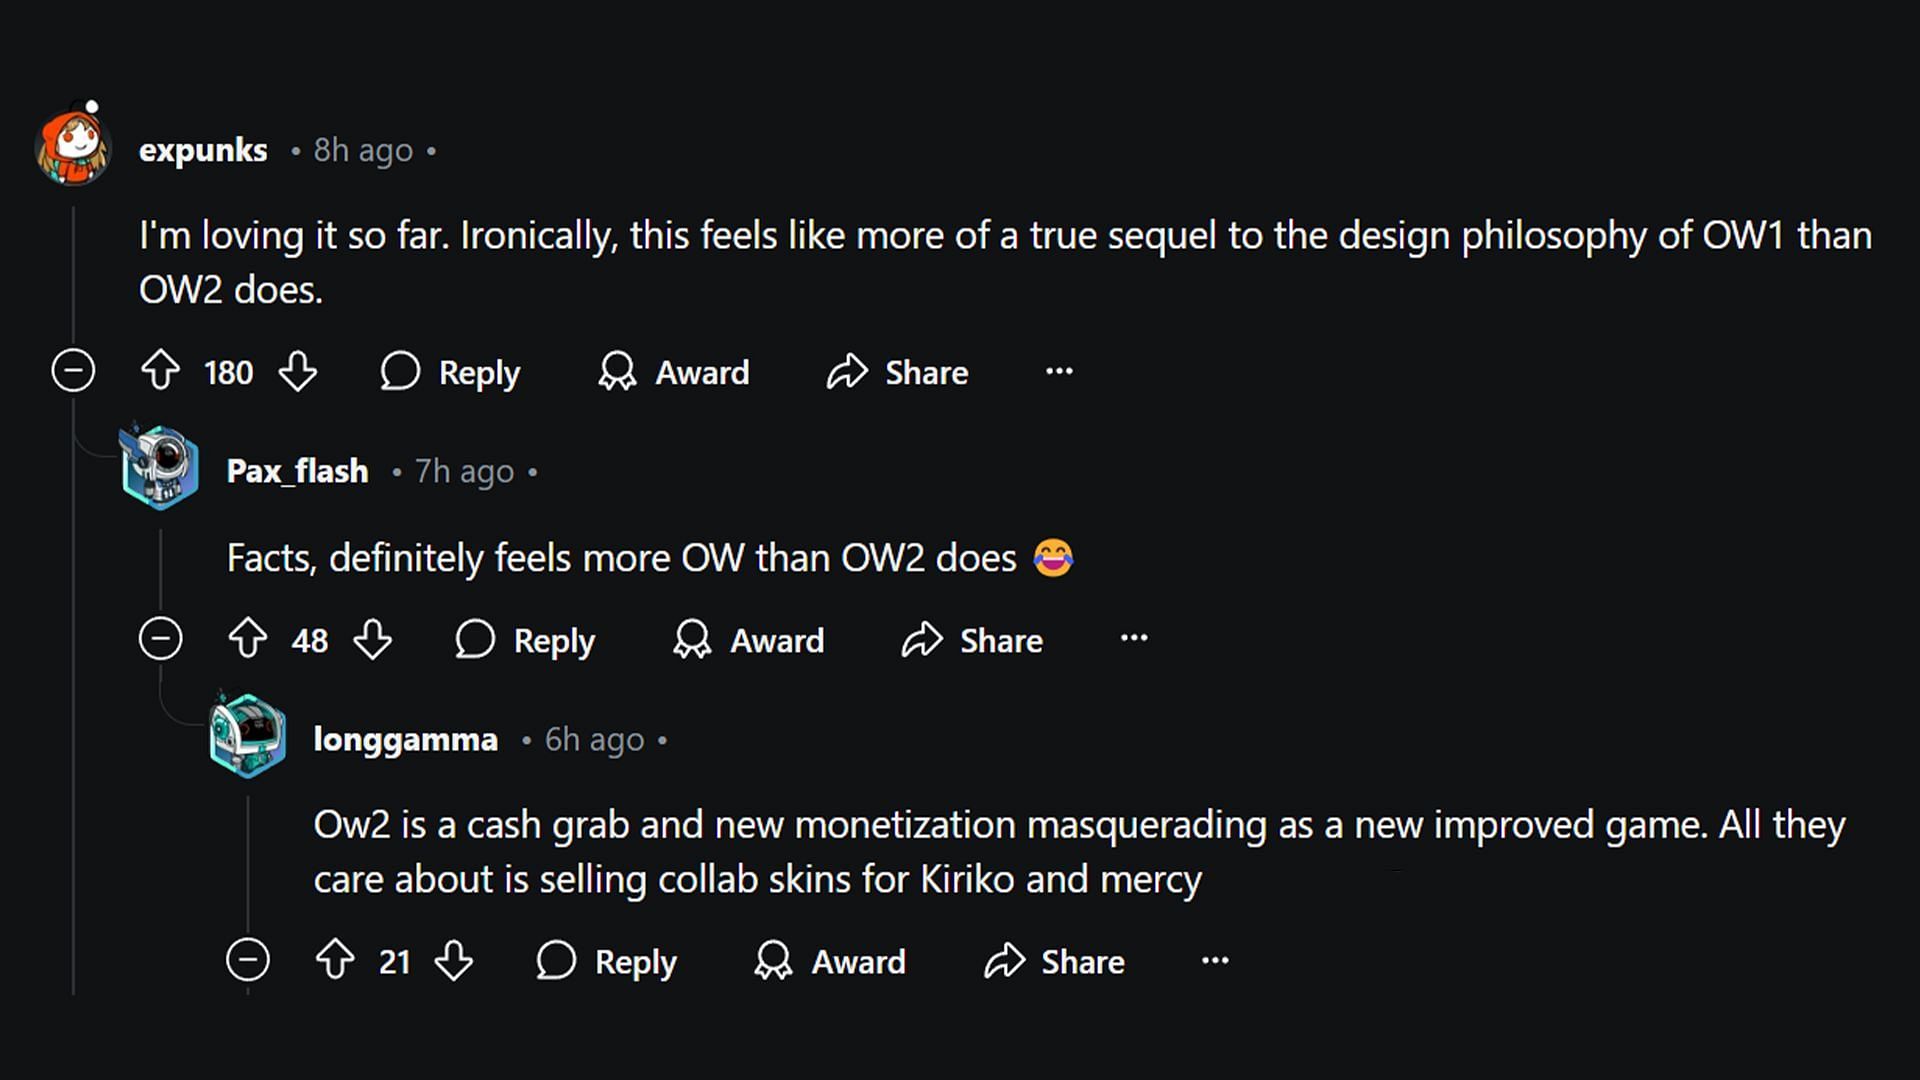Click the downvote arrow on Pax_flash comment
Screen dimensions: 1920x1080
click(371, 640)
